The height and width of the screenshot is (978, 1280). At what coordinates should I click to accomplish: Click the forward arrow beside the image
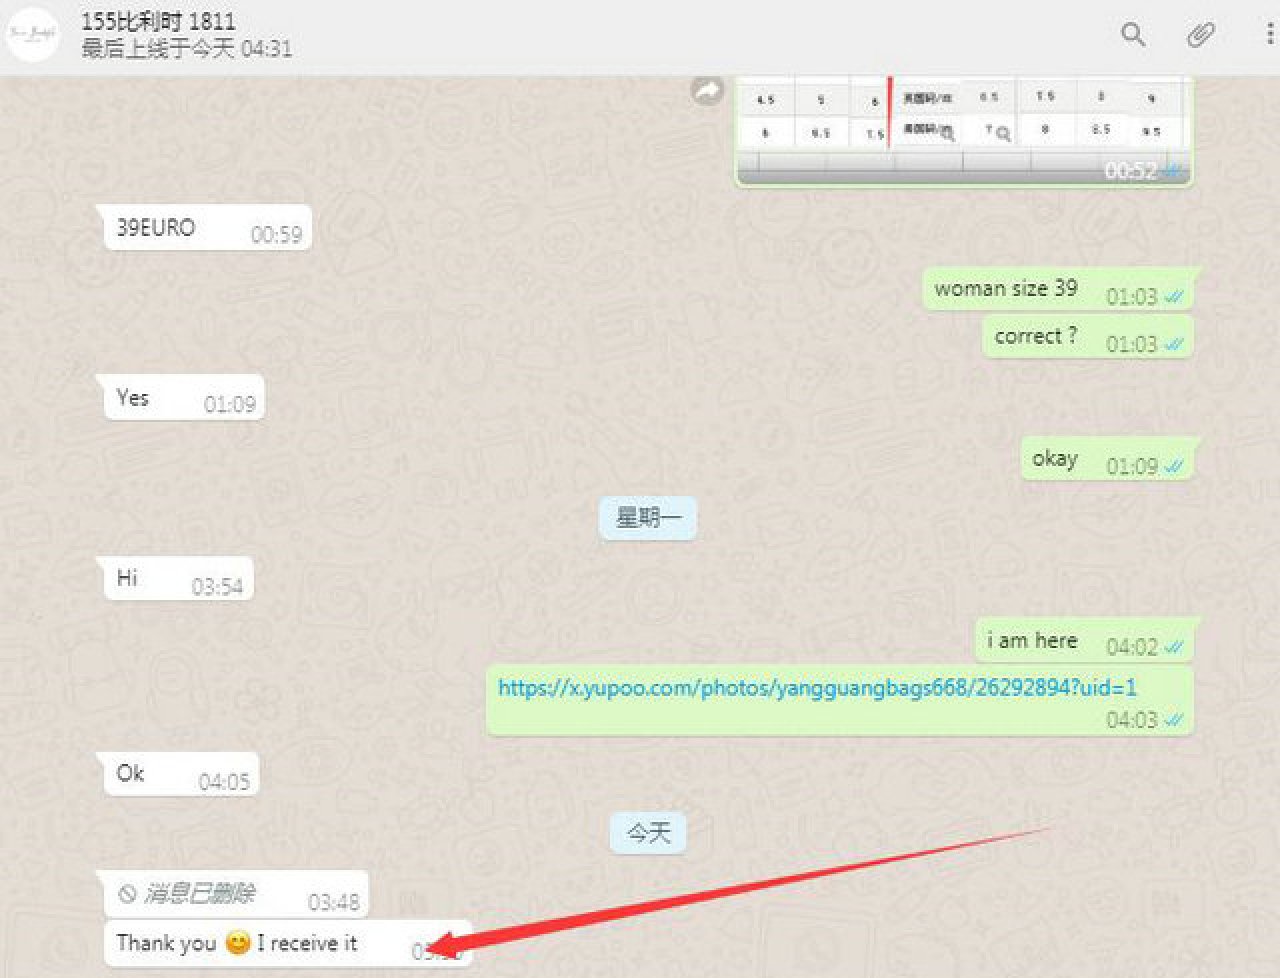pos(707,91)
